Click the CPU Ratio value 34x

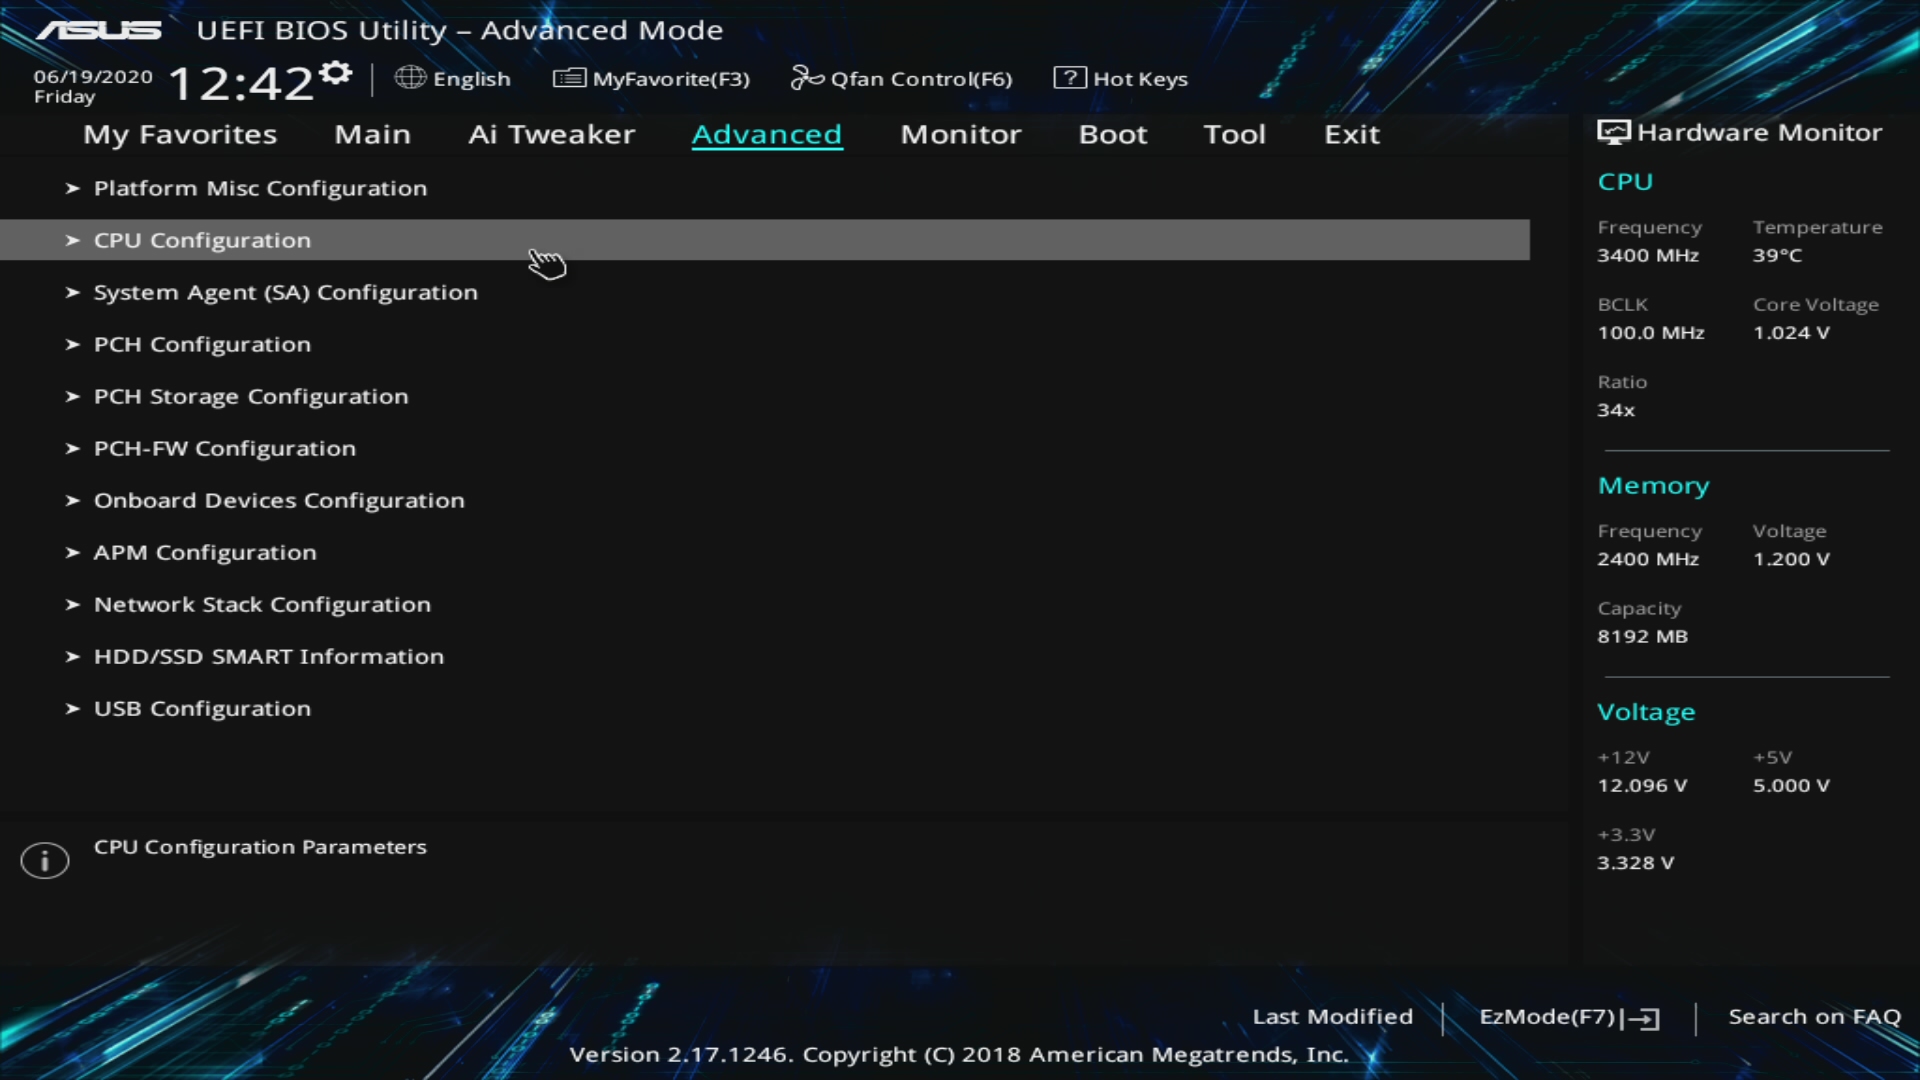(x=1616, y=410)
